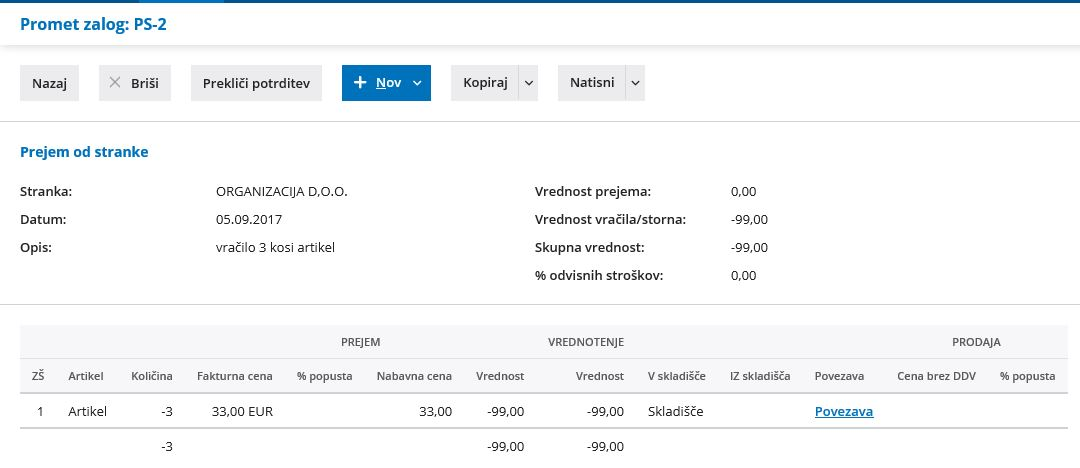Open the Natisni dropdown arrow
1080x468 pixels.
(x=635, y=83)
